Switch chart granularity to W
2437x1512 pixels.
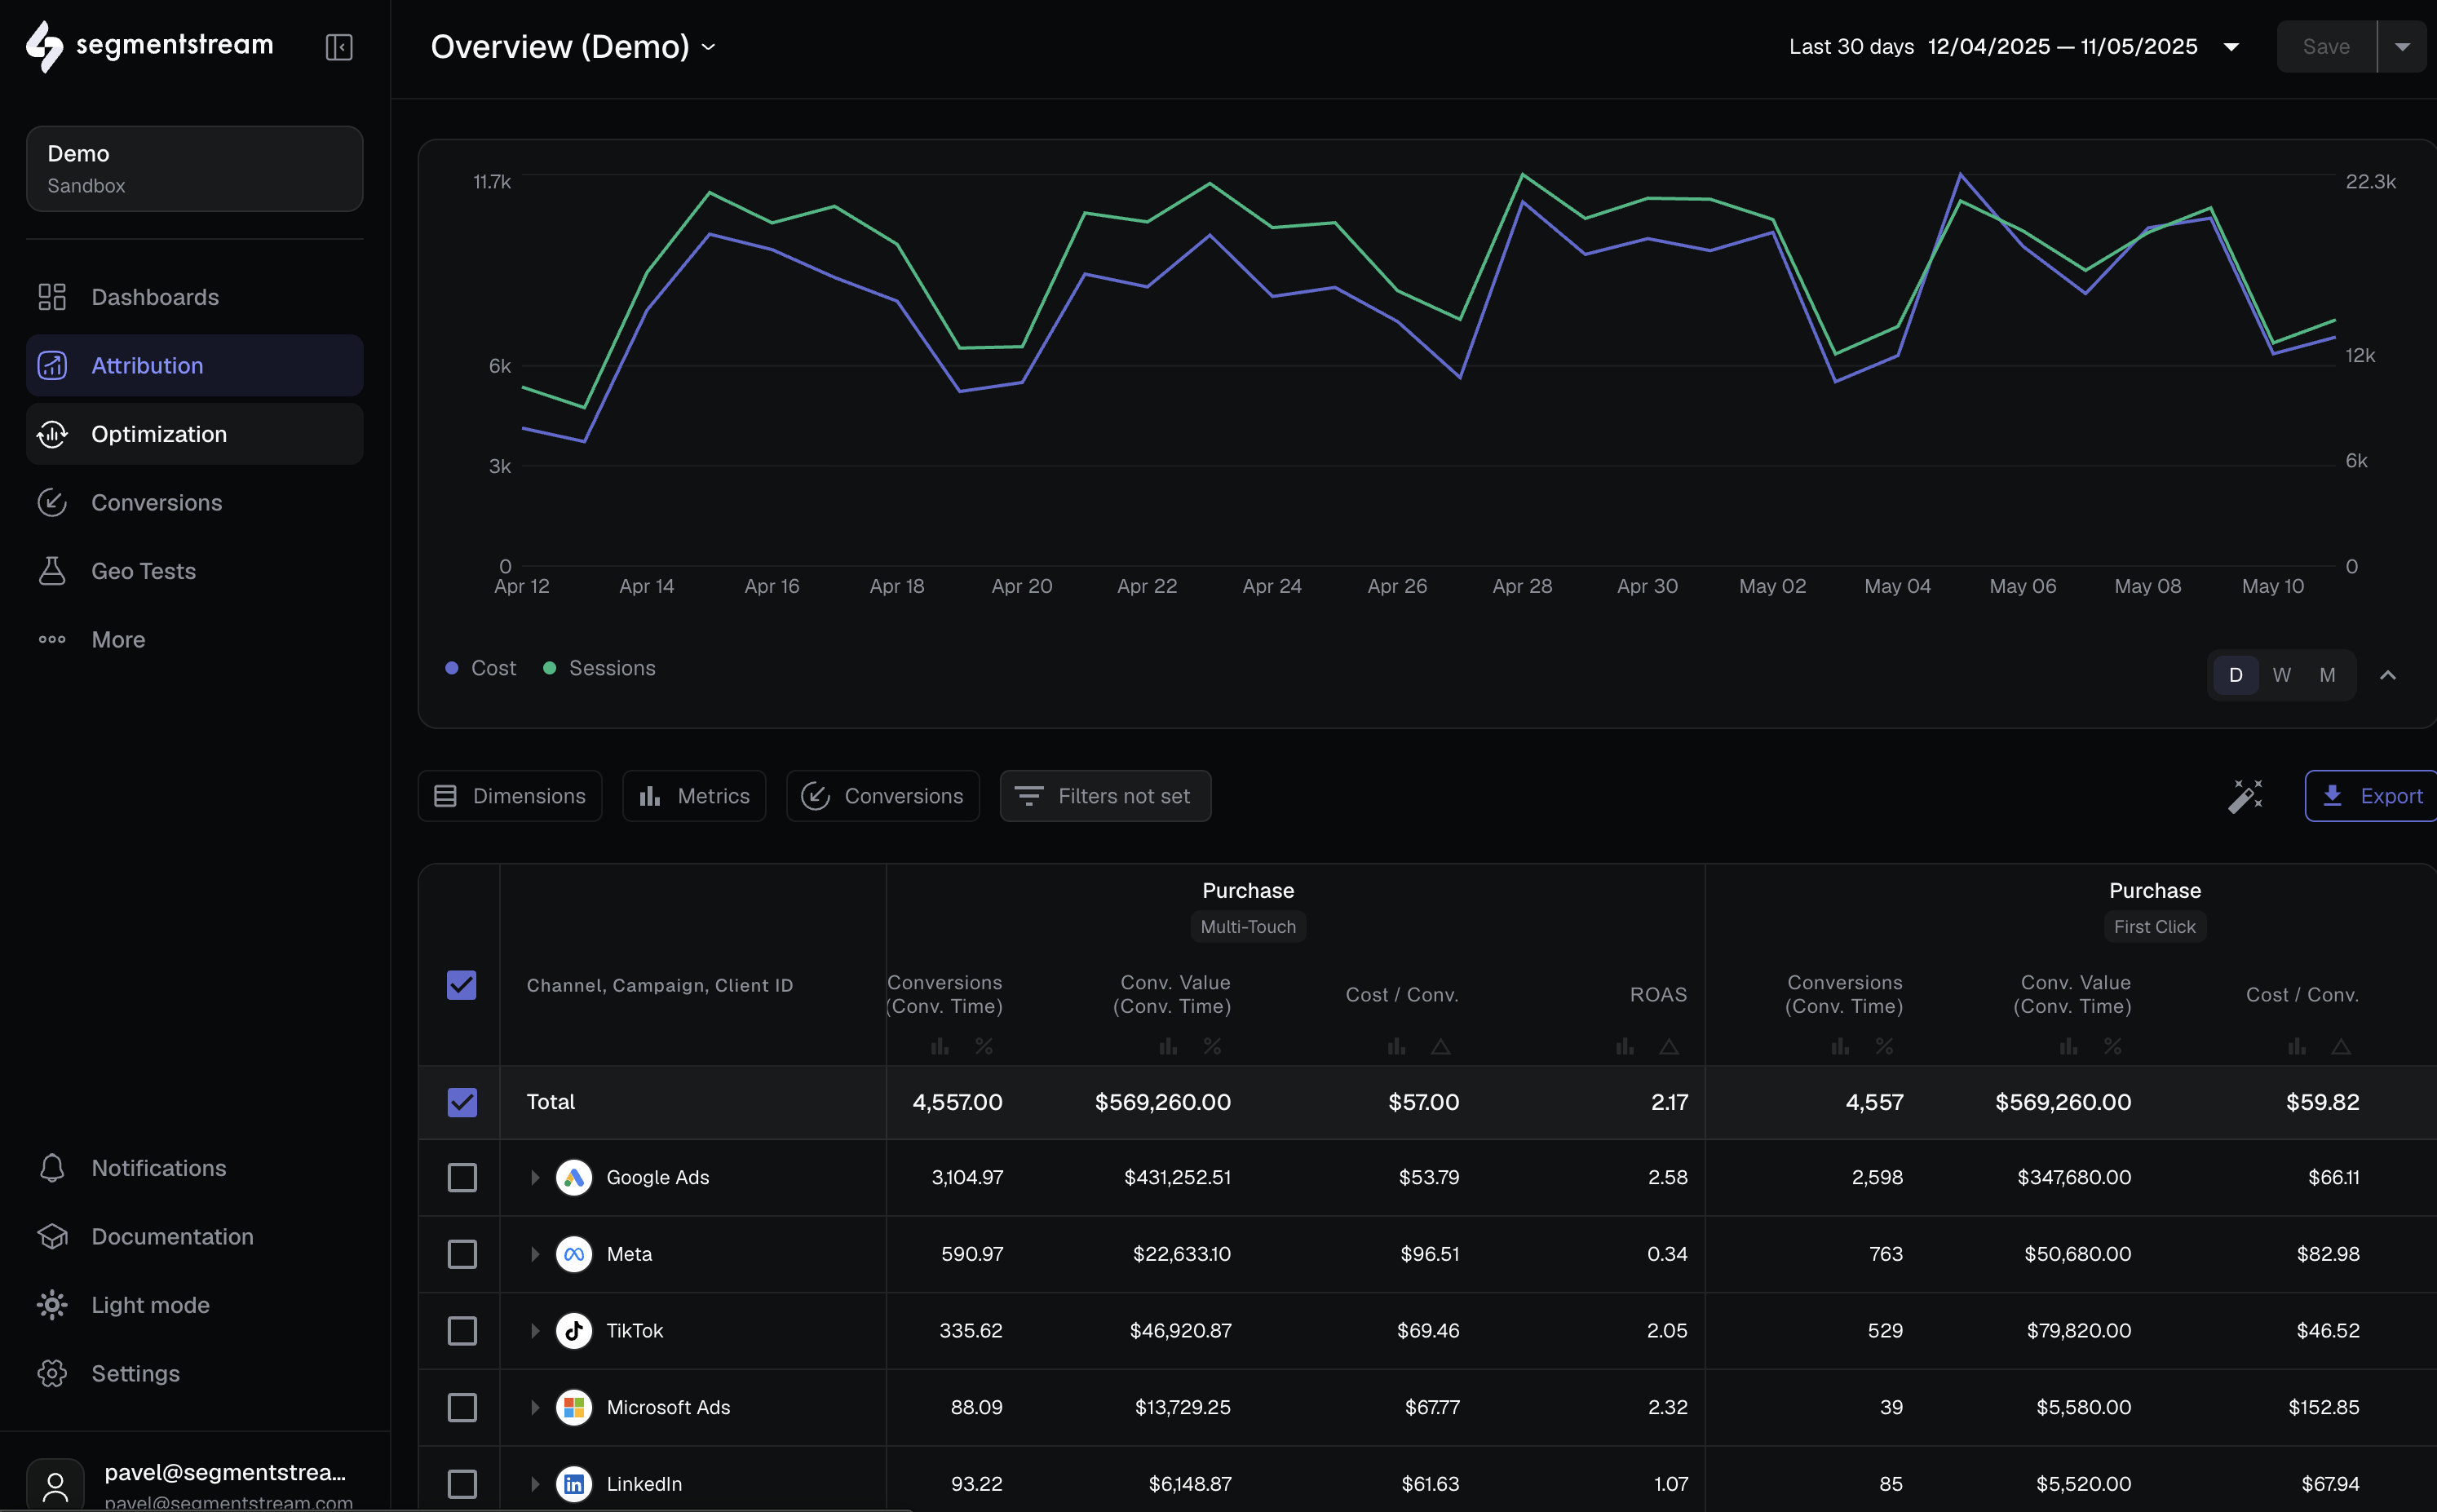[2282, 675]
